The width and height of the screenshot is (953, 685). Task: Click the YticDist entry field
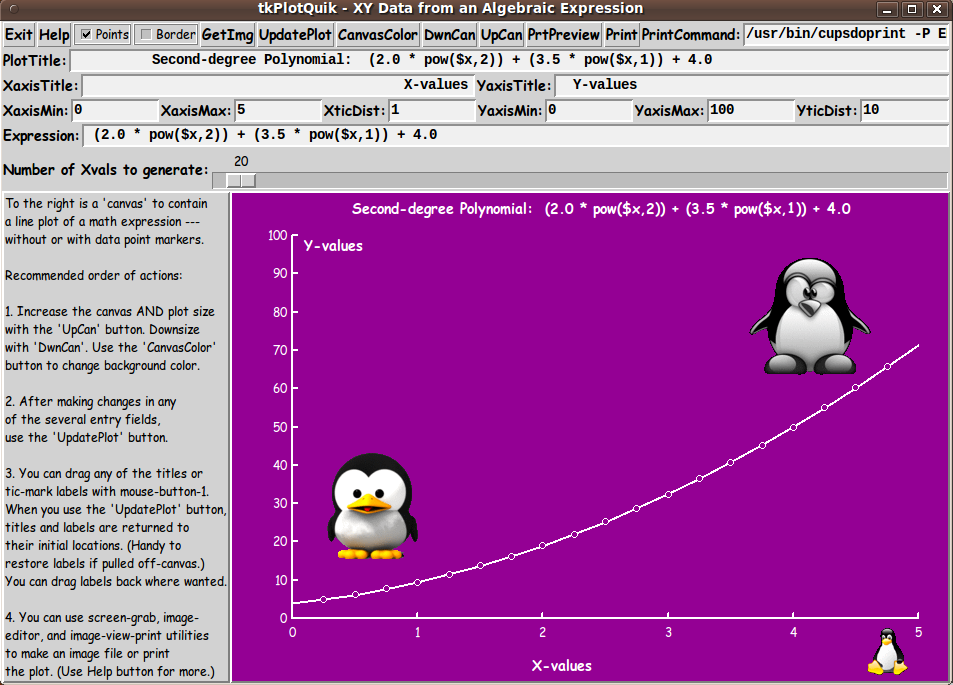pyautogui.click(x=904, y=110)
